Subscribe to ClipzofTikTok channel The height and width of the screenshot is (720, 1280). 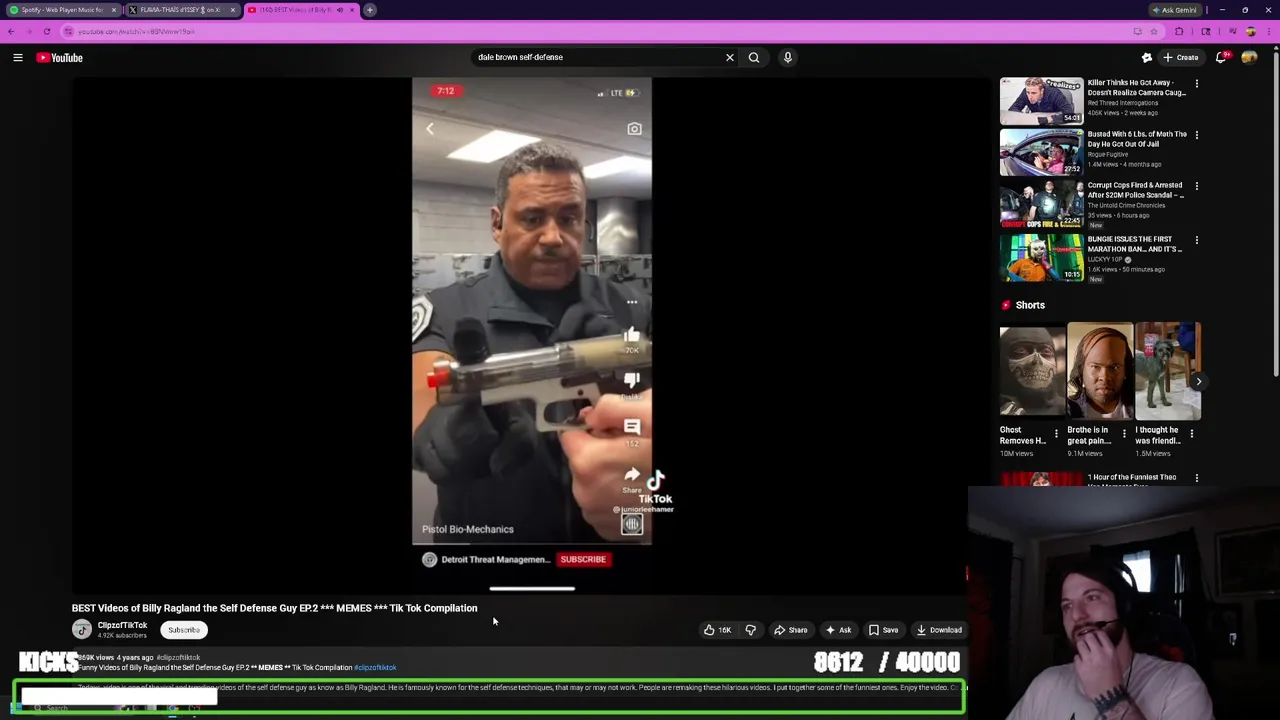(x=184, y=630)
